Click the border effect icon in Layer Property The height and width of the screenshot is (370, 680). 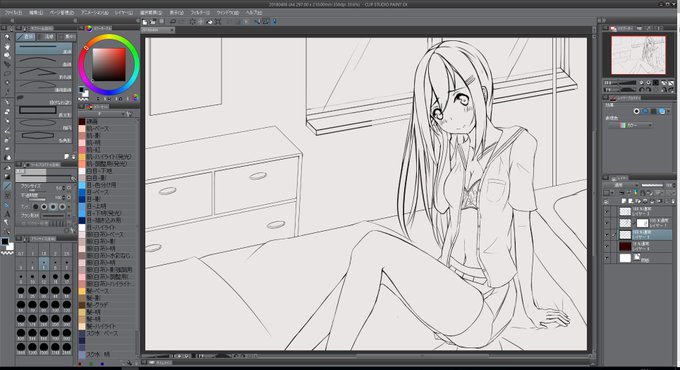pyautogui.click(x=636, y=111)
